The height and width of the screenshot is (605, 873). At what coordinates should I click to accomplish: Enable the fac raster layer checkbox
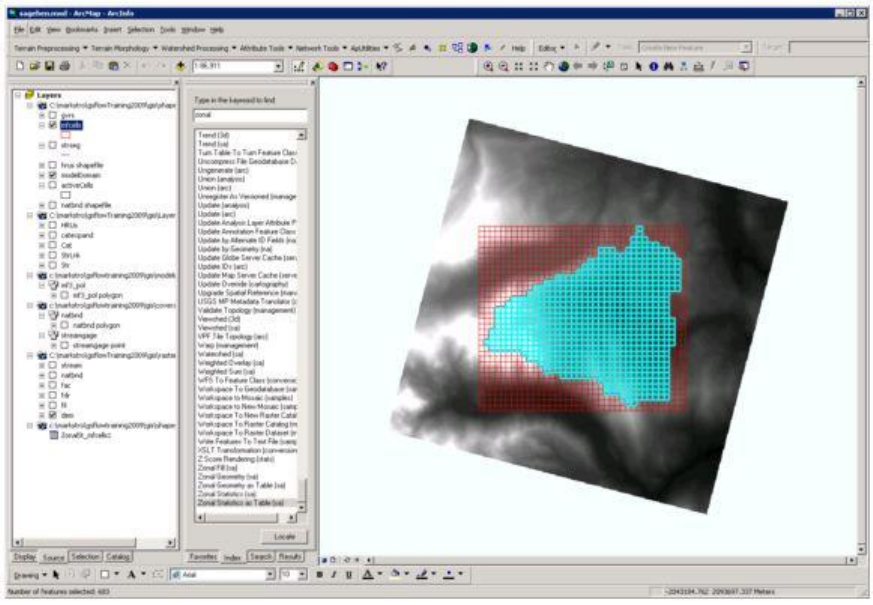(53, 385)
